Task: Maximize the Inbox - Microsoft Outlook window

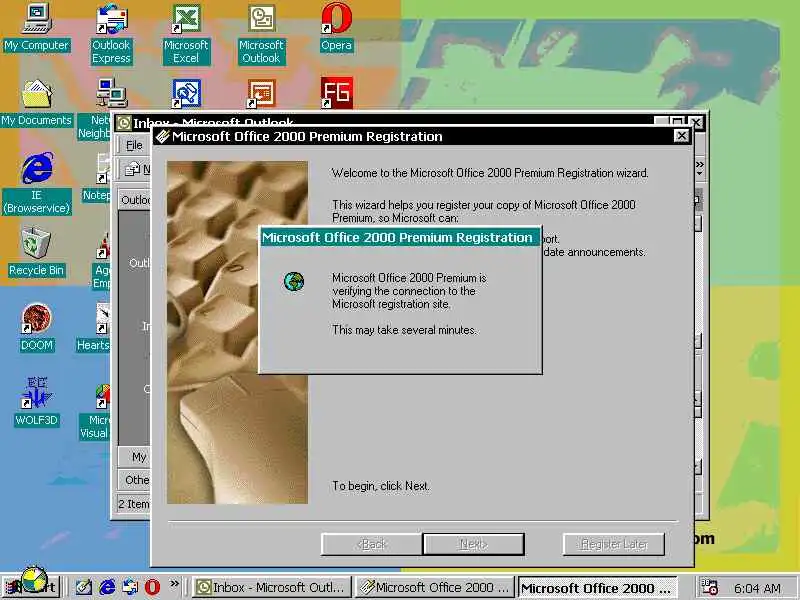Action: point(677,122)
